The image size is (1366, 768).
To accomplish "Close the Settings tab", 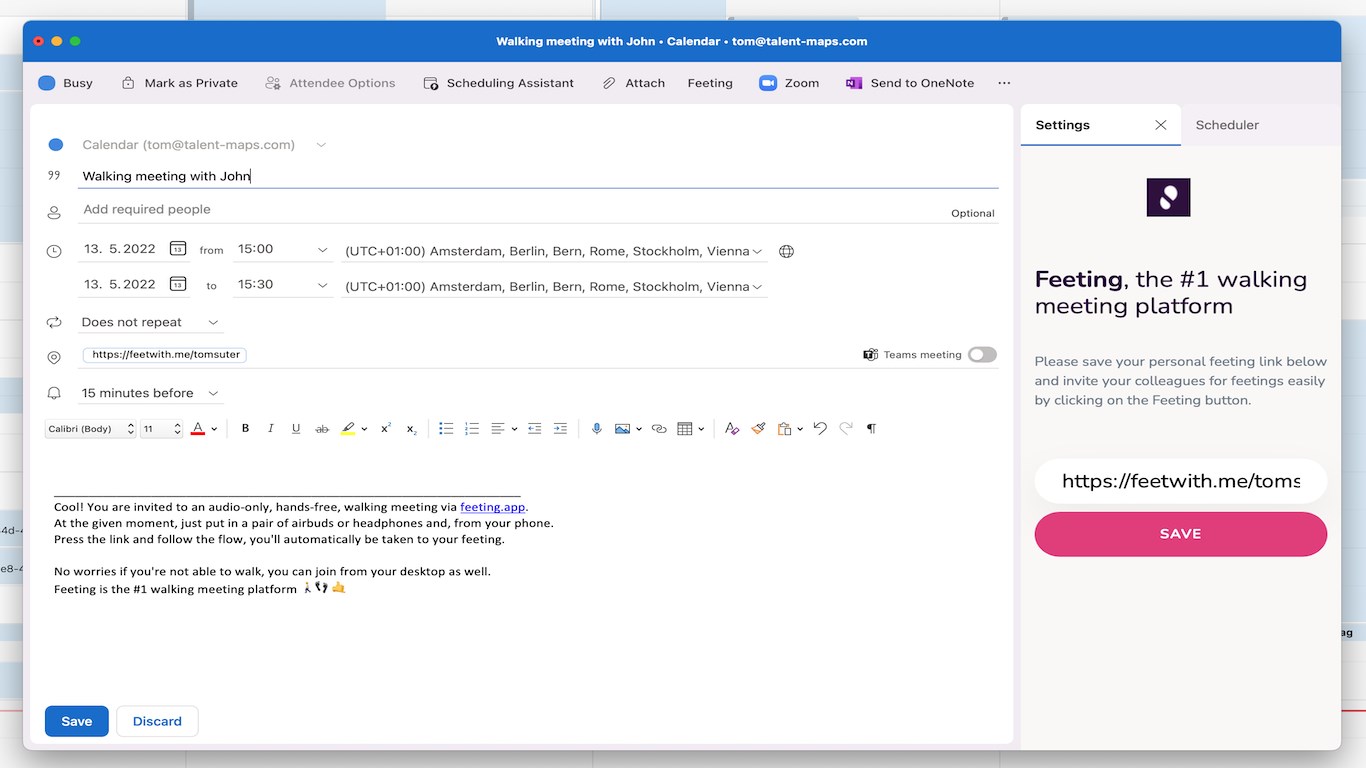I will pyautogui.click(x=1161, y=125).
